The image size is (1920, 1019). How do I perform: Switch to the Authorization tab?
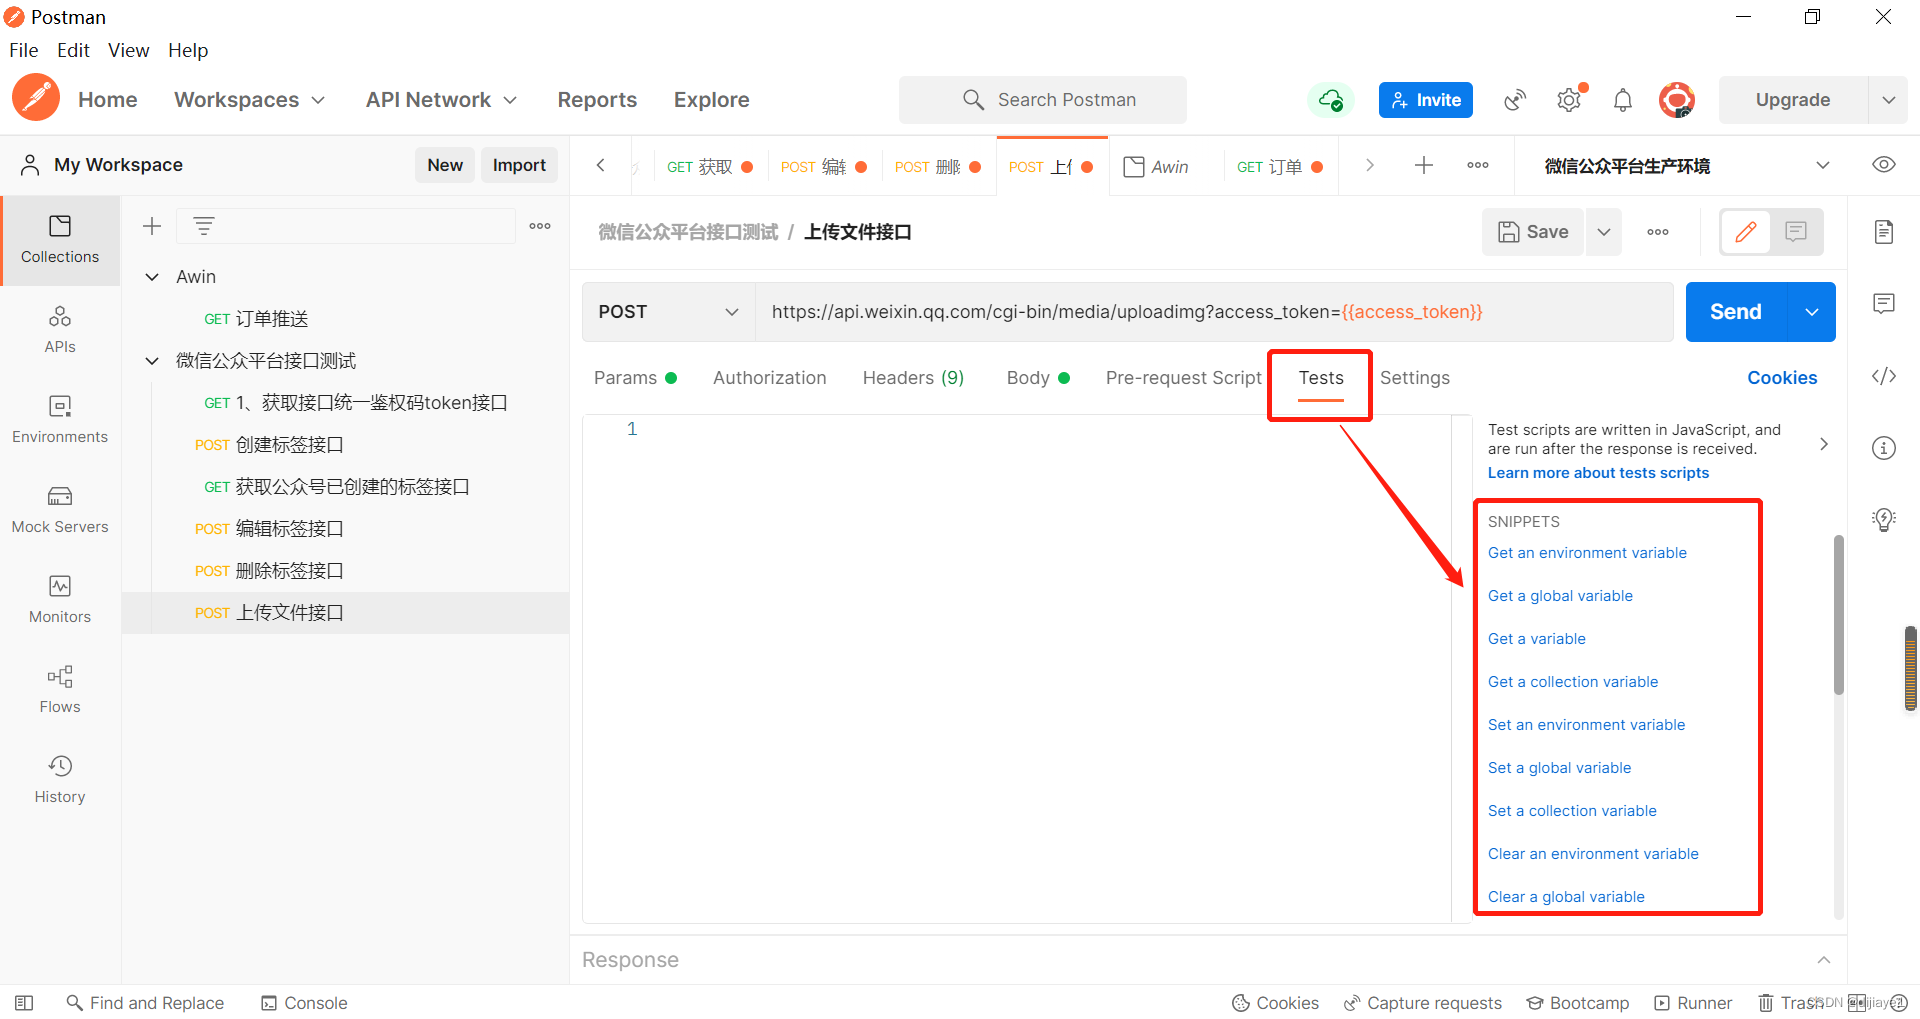coord(770,378)
